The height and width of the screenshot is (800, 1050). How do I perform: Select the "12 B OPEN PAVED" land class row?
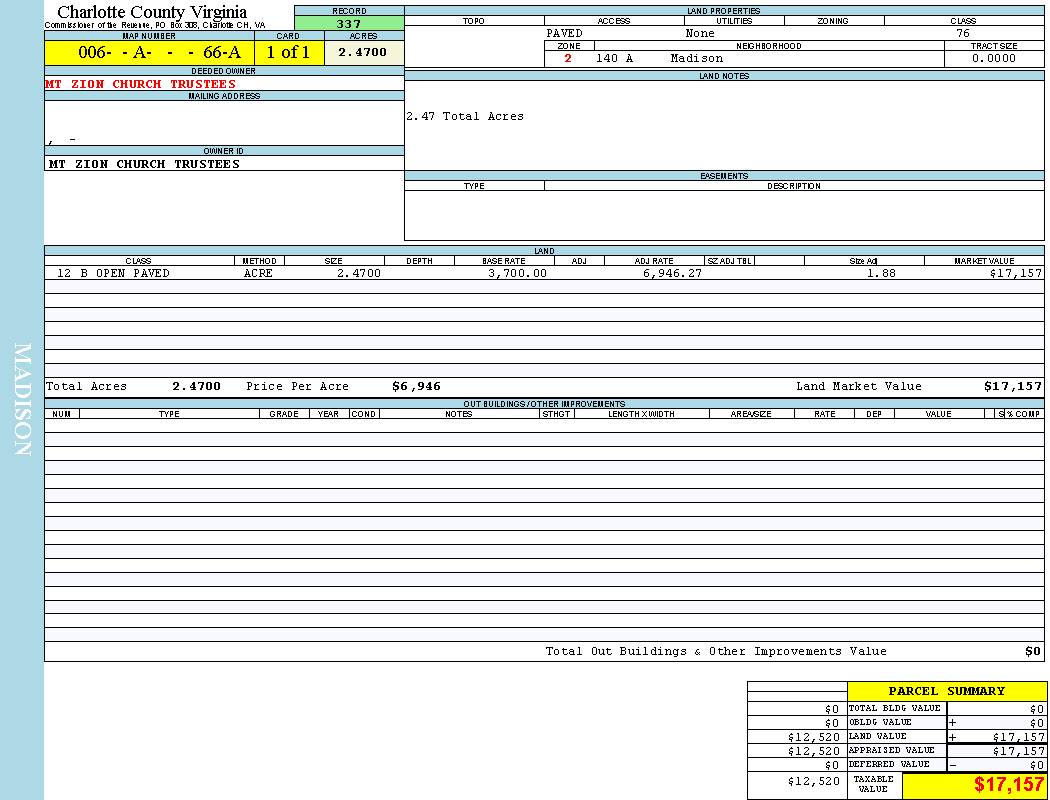pos(113,273)
